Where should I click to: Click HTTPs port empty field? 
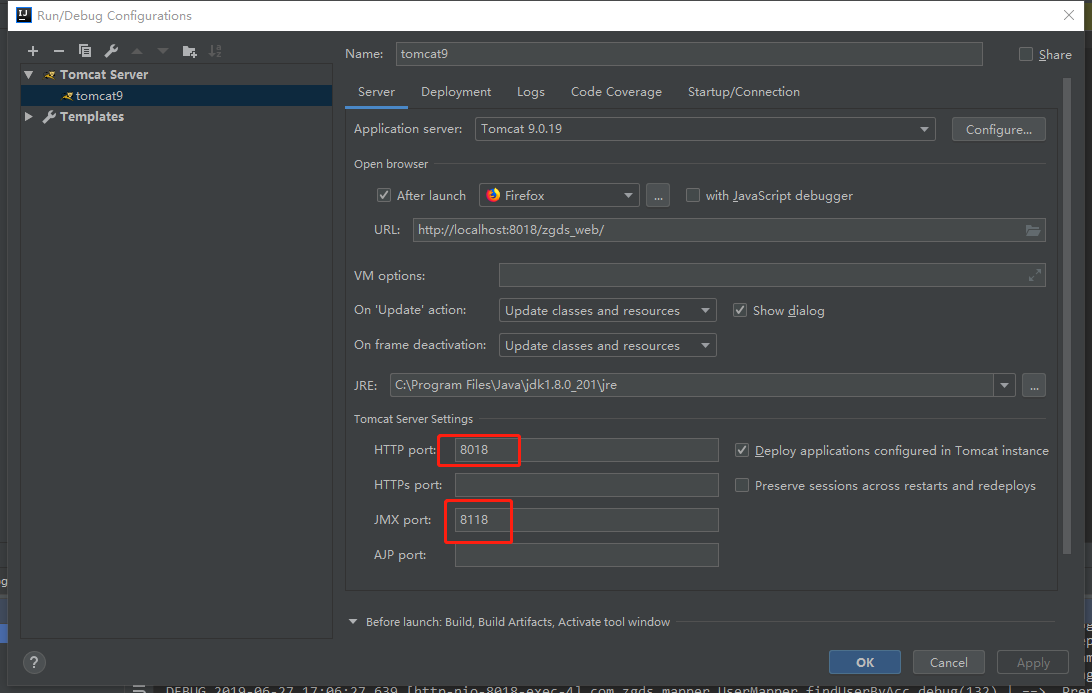point(586,485)
